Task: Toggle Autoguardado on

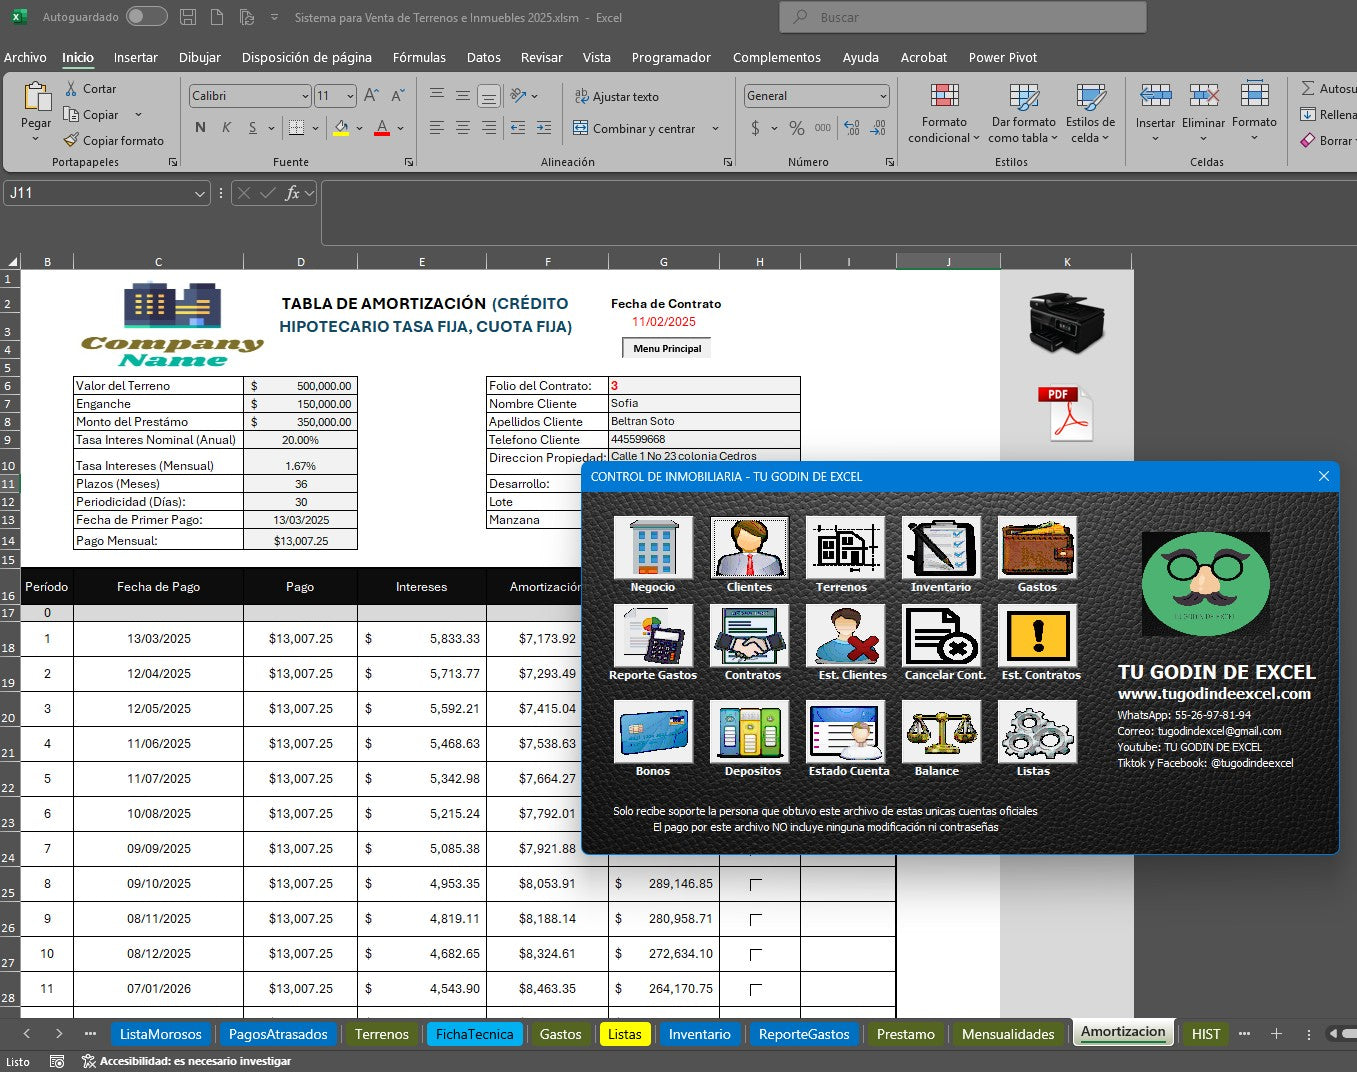Action: [146, 16]
